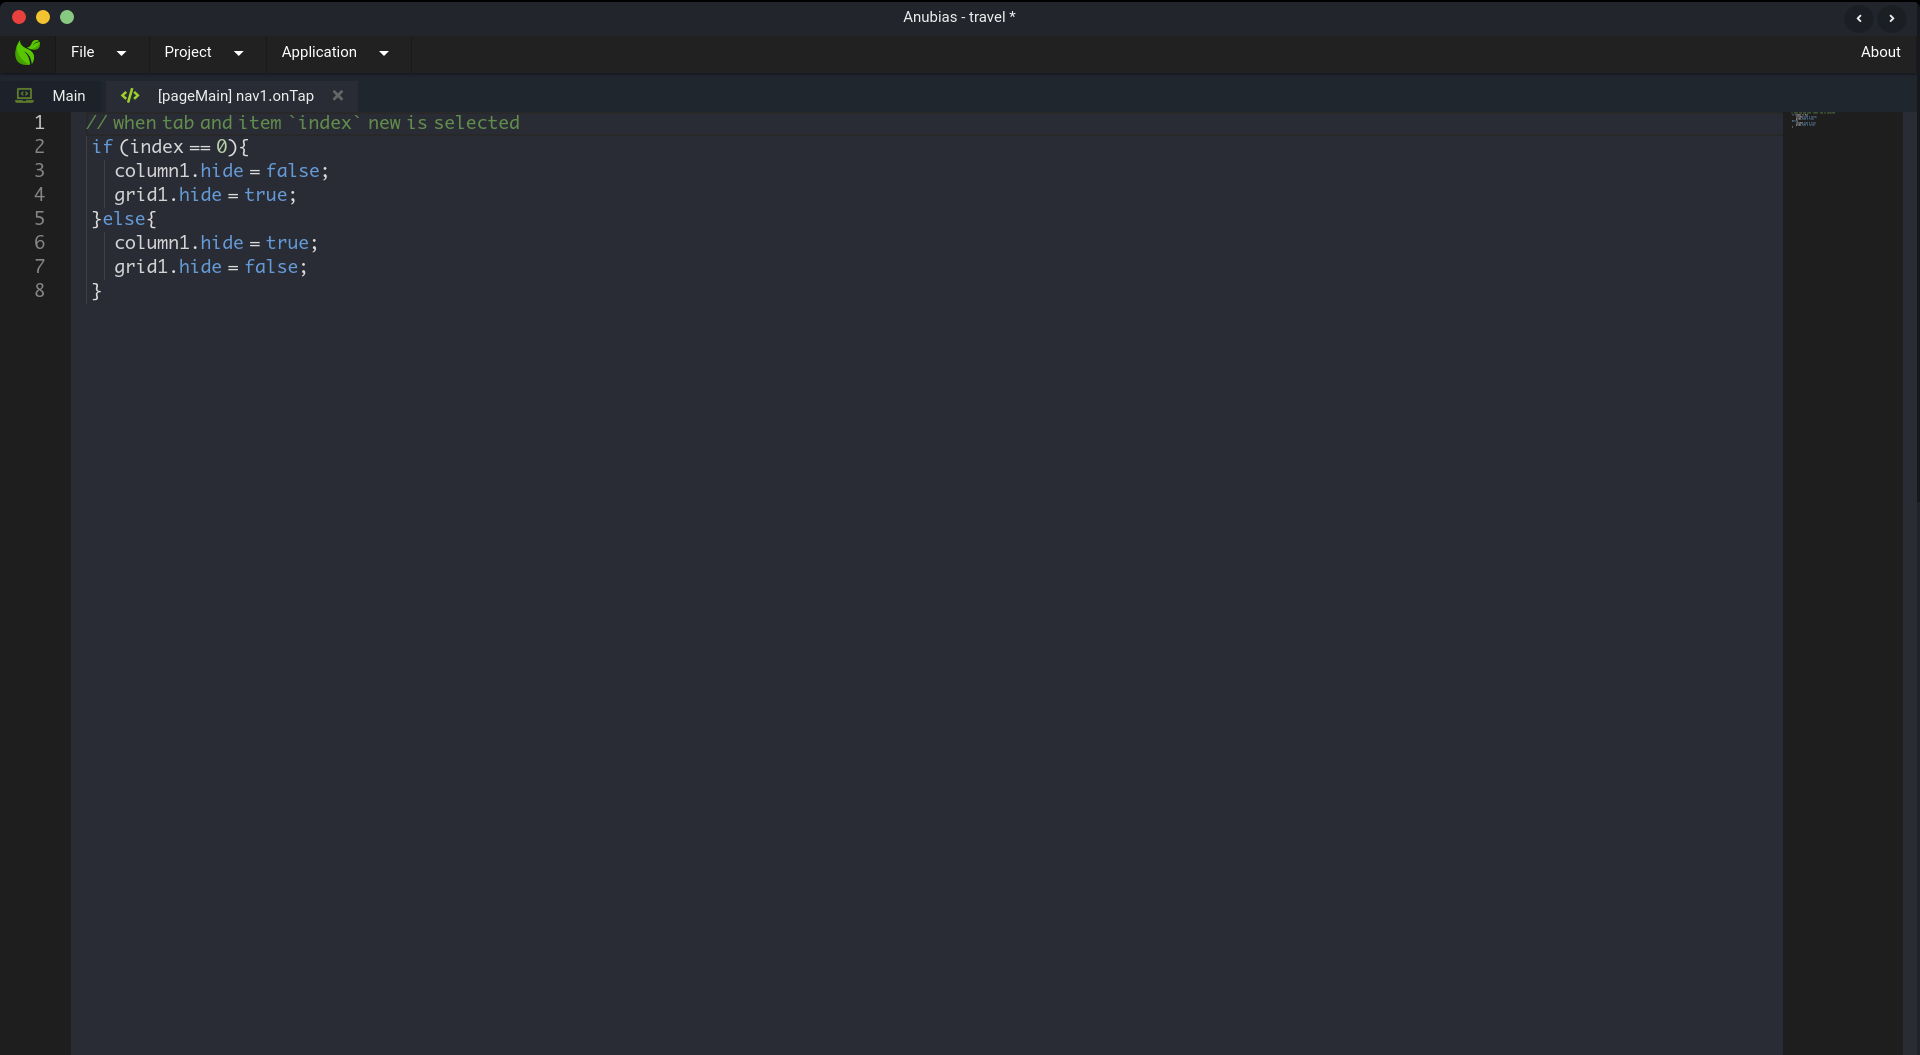Expand the File menu dropdown arrow

[x=121, y=53]
